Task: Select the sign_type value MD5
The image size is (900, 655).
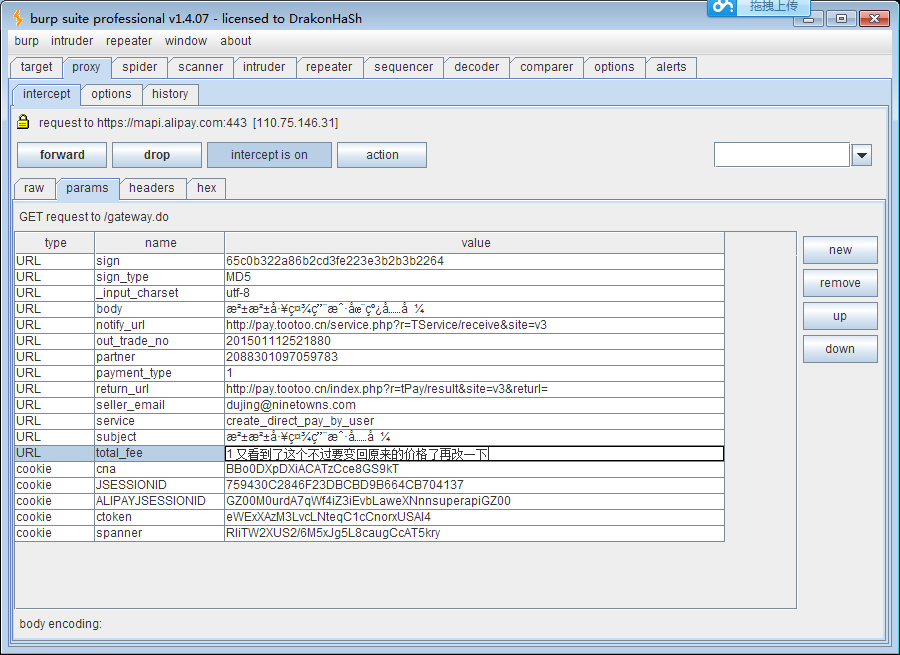Action: [x=474, y=277]
